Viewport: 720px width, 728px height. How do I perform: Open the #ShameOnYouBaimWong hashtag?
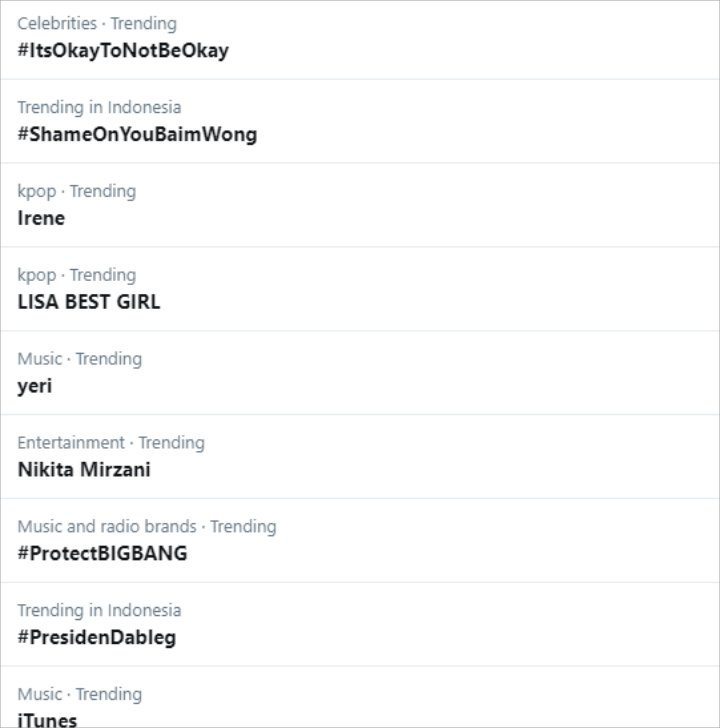(137, 134)
